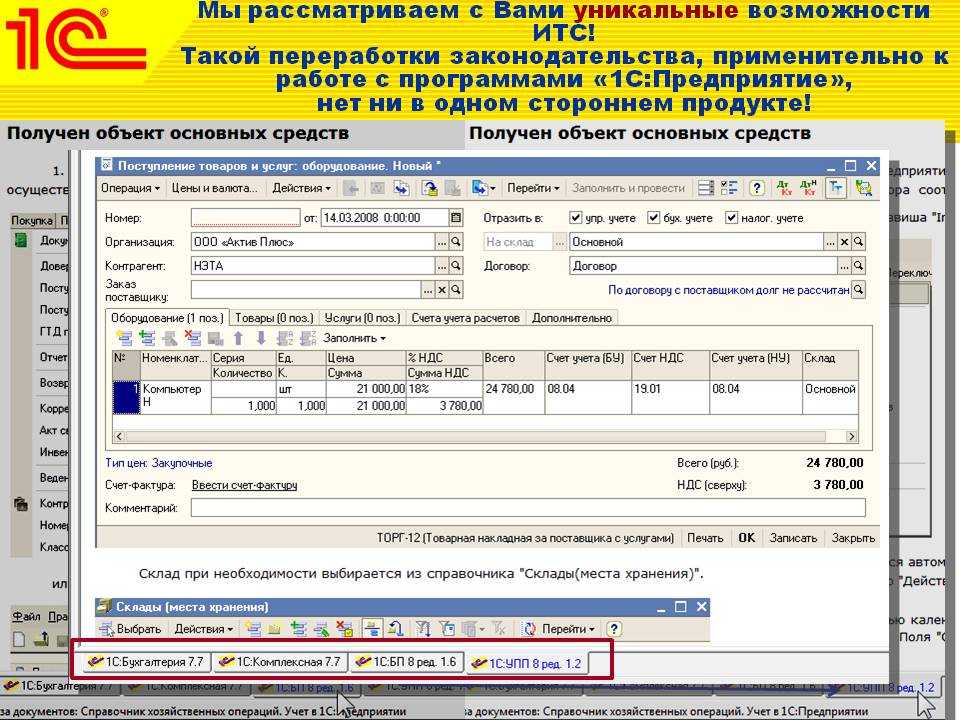
Task: Toggle the налог. учете checkbox
Action: pyautogui.click(x=731, y=217)
